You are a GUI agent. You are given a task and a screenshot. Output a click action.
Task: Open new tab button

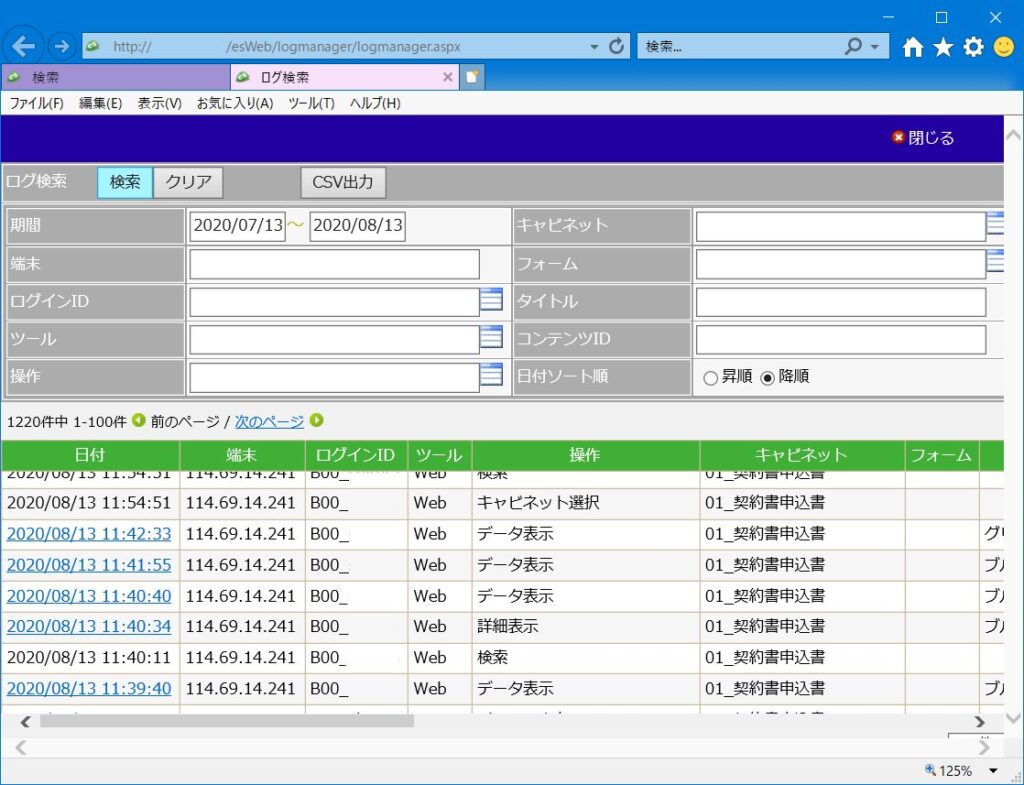472,77
